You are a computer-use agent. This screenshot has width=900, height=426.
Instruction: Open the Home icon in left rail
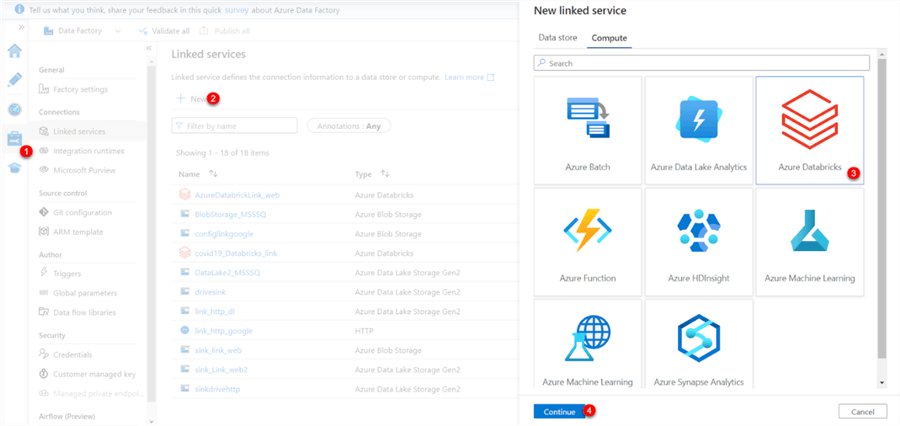(x=14, y=51)
